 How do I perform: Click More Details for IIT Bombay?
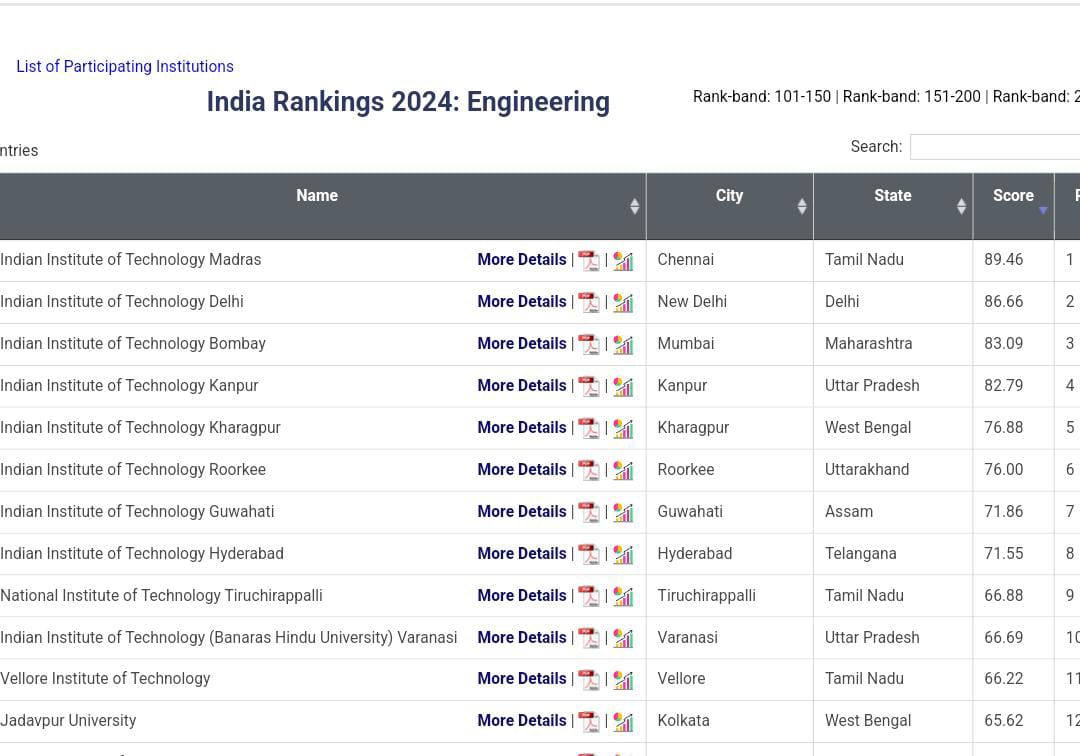[x=521, y=344]
